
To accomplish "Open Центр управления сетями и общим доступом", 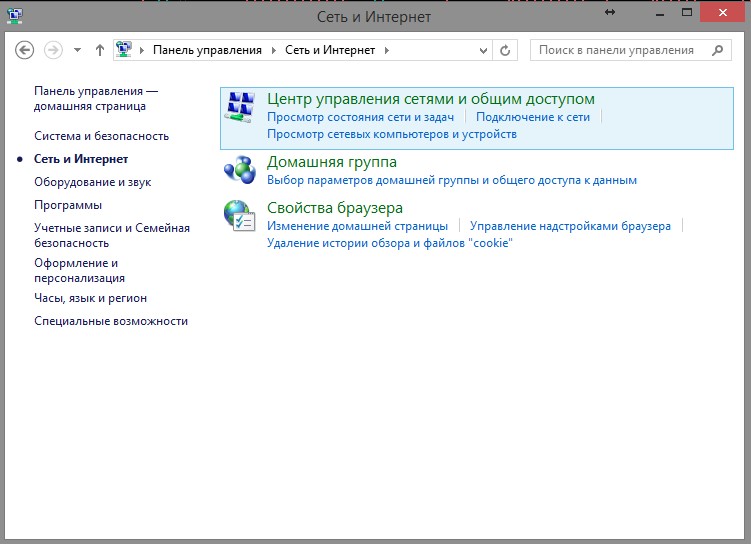I will [431, 99].
